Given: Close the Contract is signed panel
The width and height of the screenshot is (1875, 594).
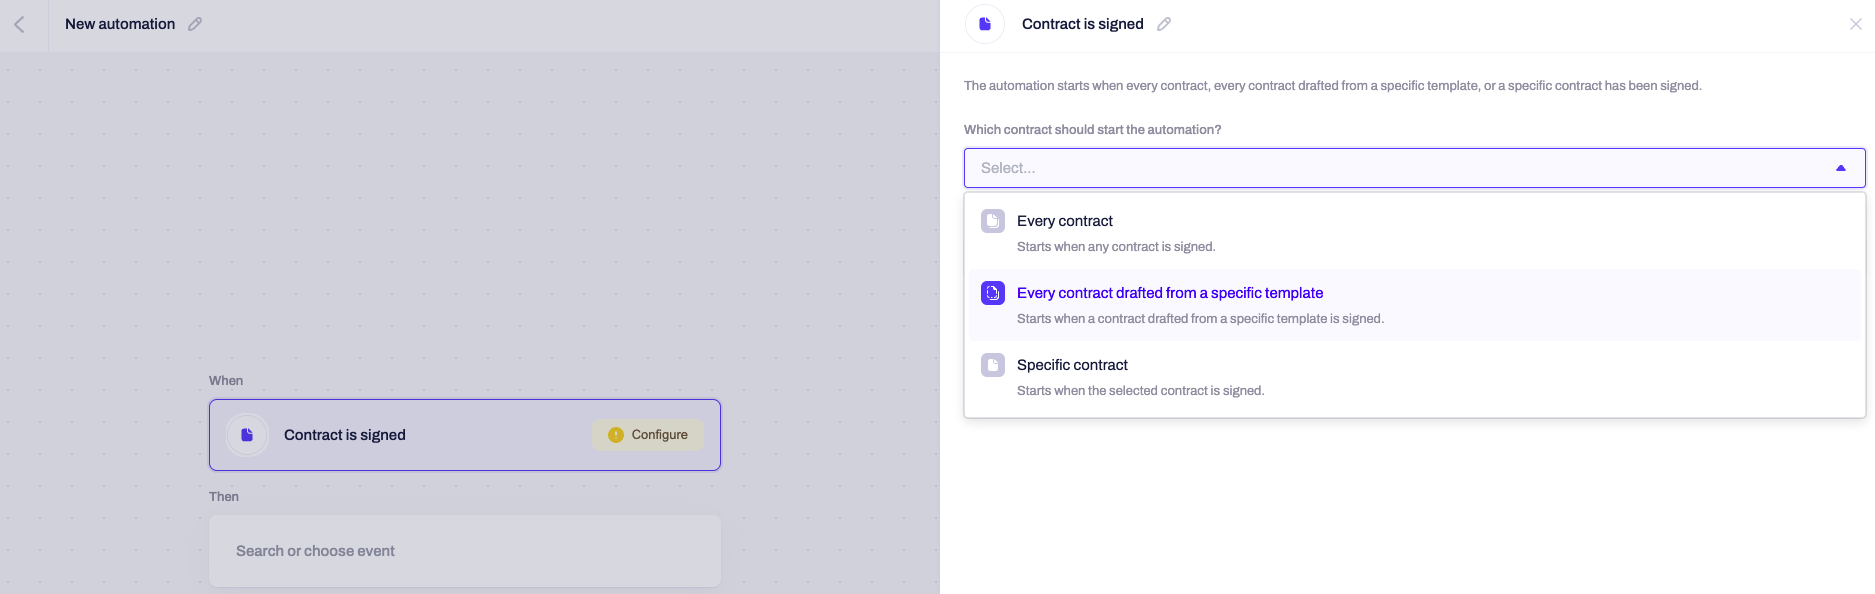Looking at the screenshot, I should point(1855,24).
